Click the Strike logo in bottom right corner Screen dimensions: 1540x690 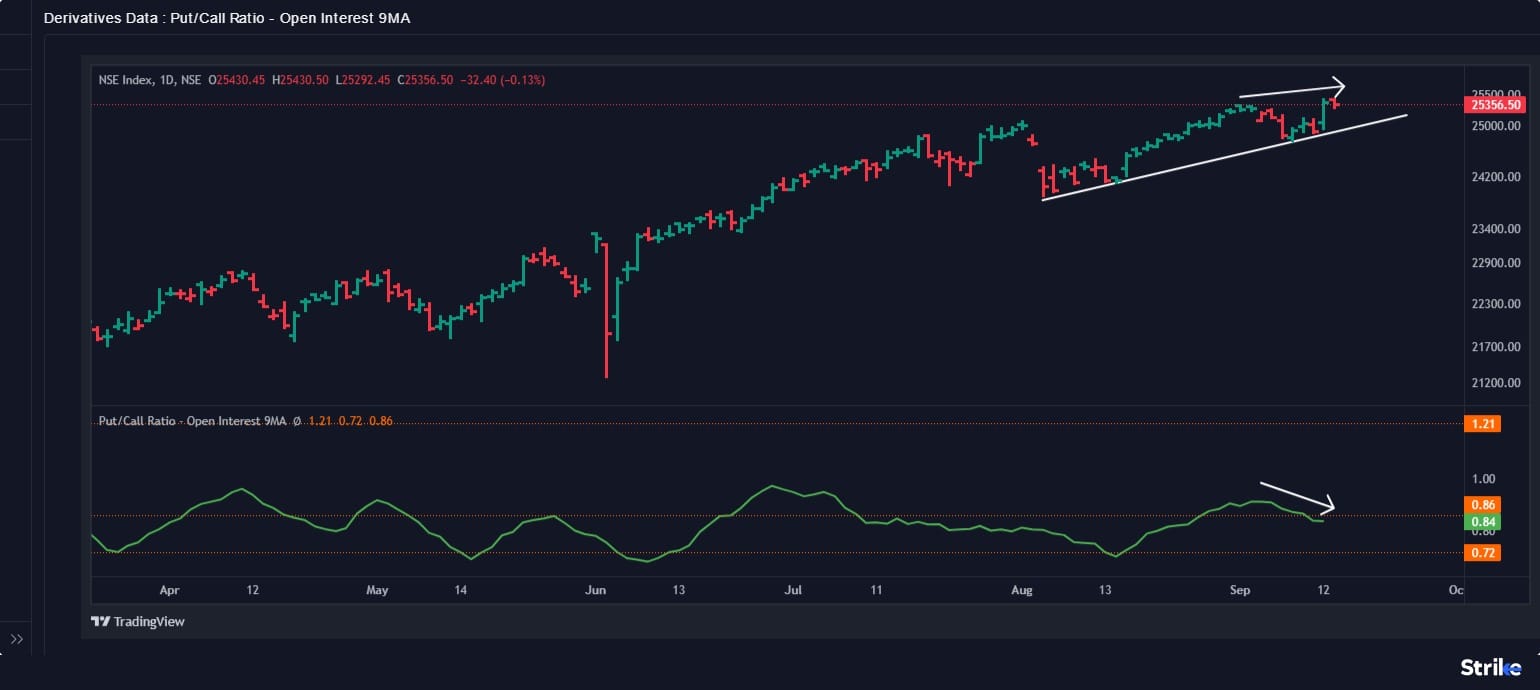pos(1490,666)
